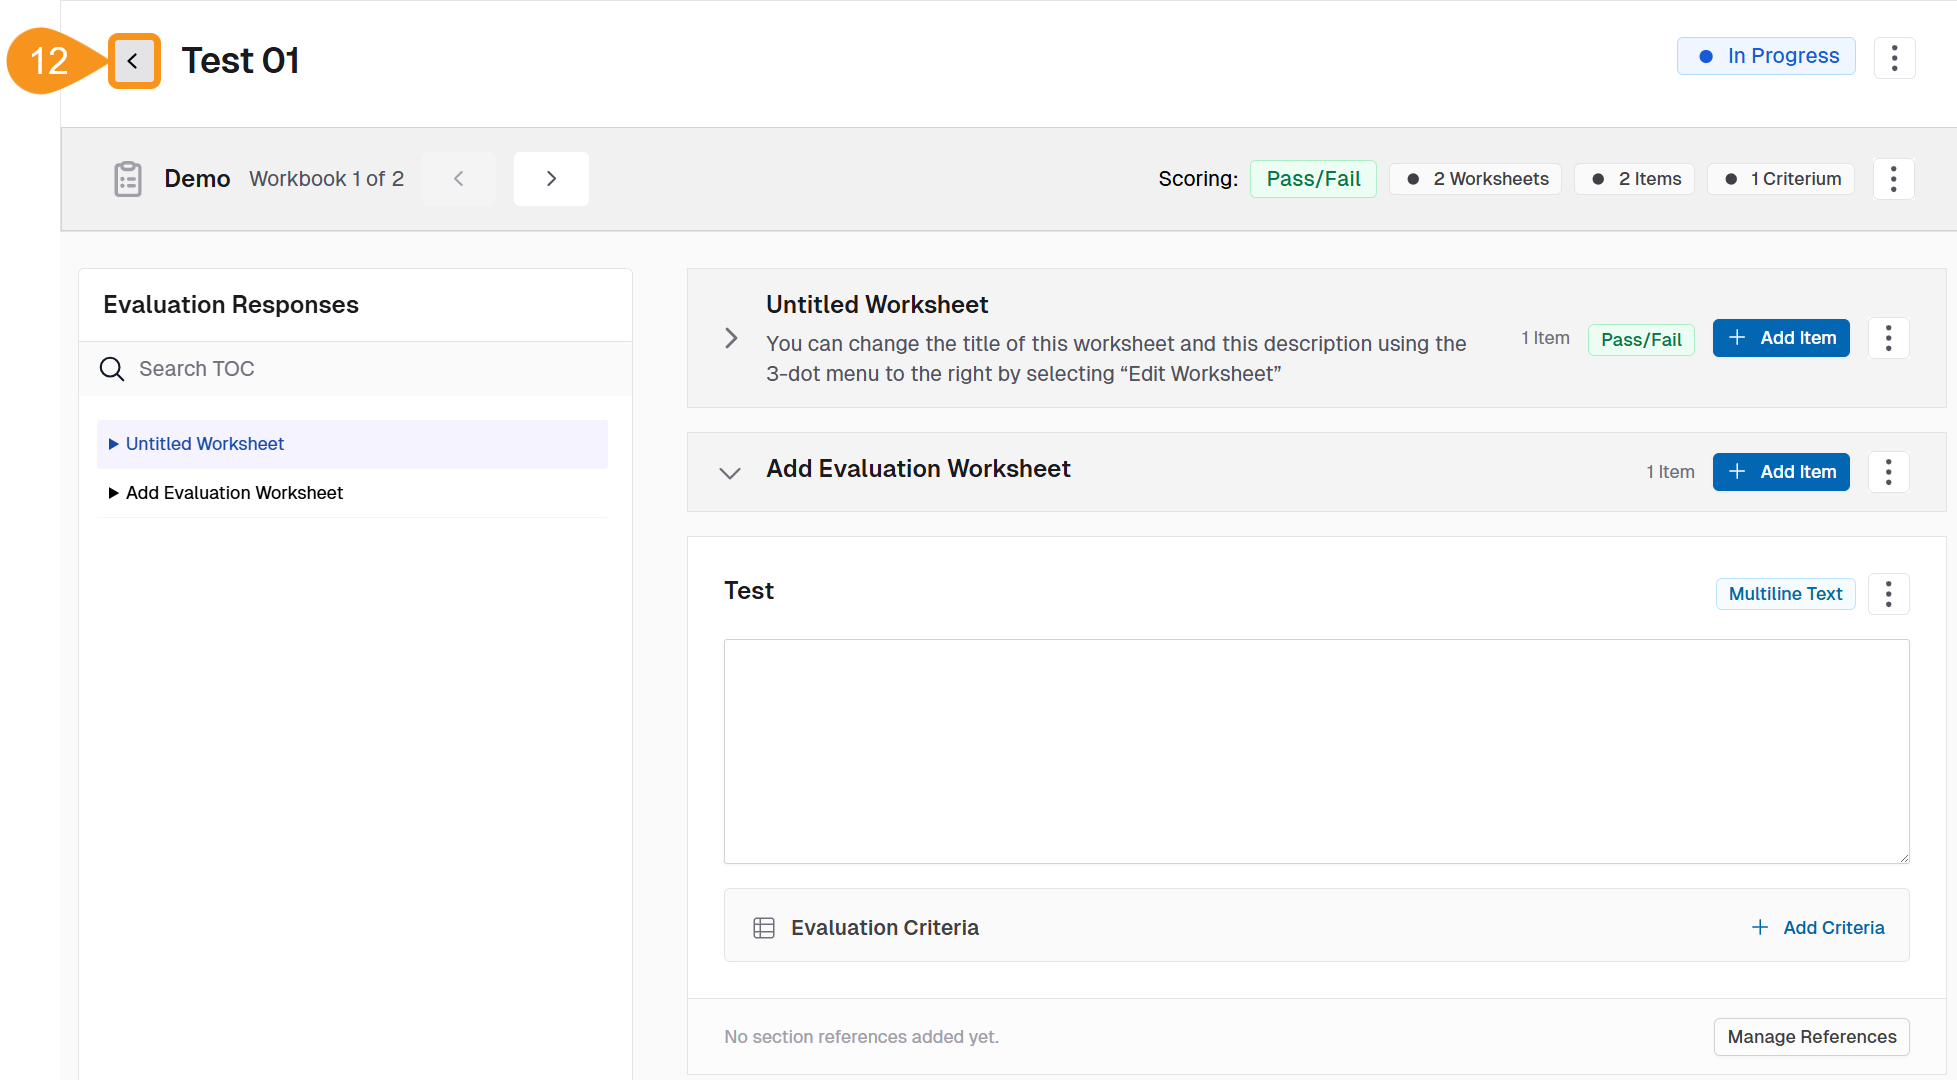Collapse the Add Evaluation Worksheet section
This screenshot has height=1080, width=1957.
[x=730, y=472]
